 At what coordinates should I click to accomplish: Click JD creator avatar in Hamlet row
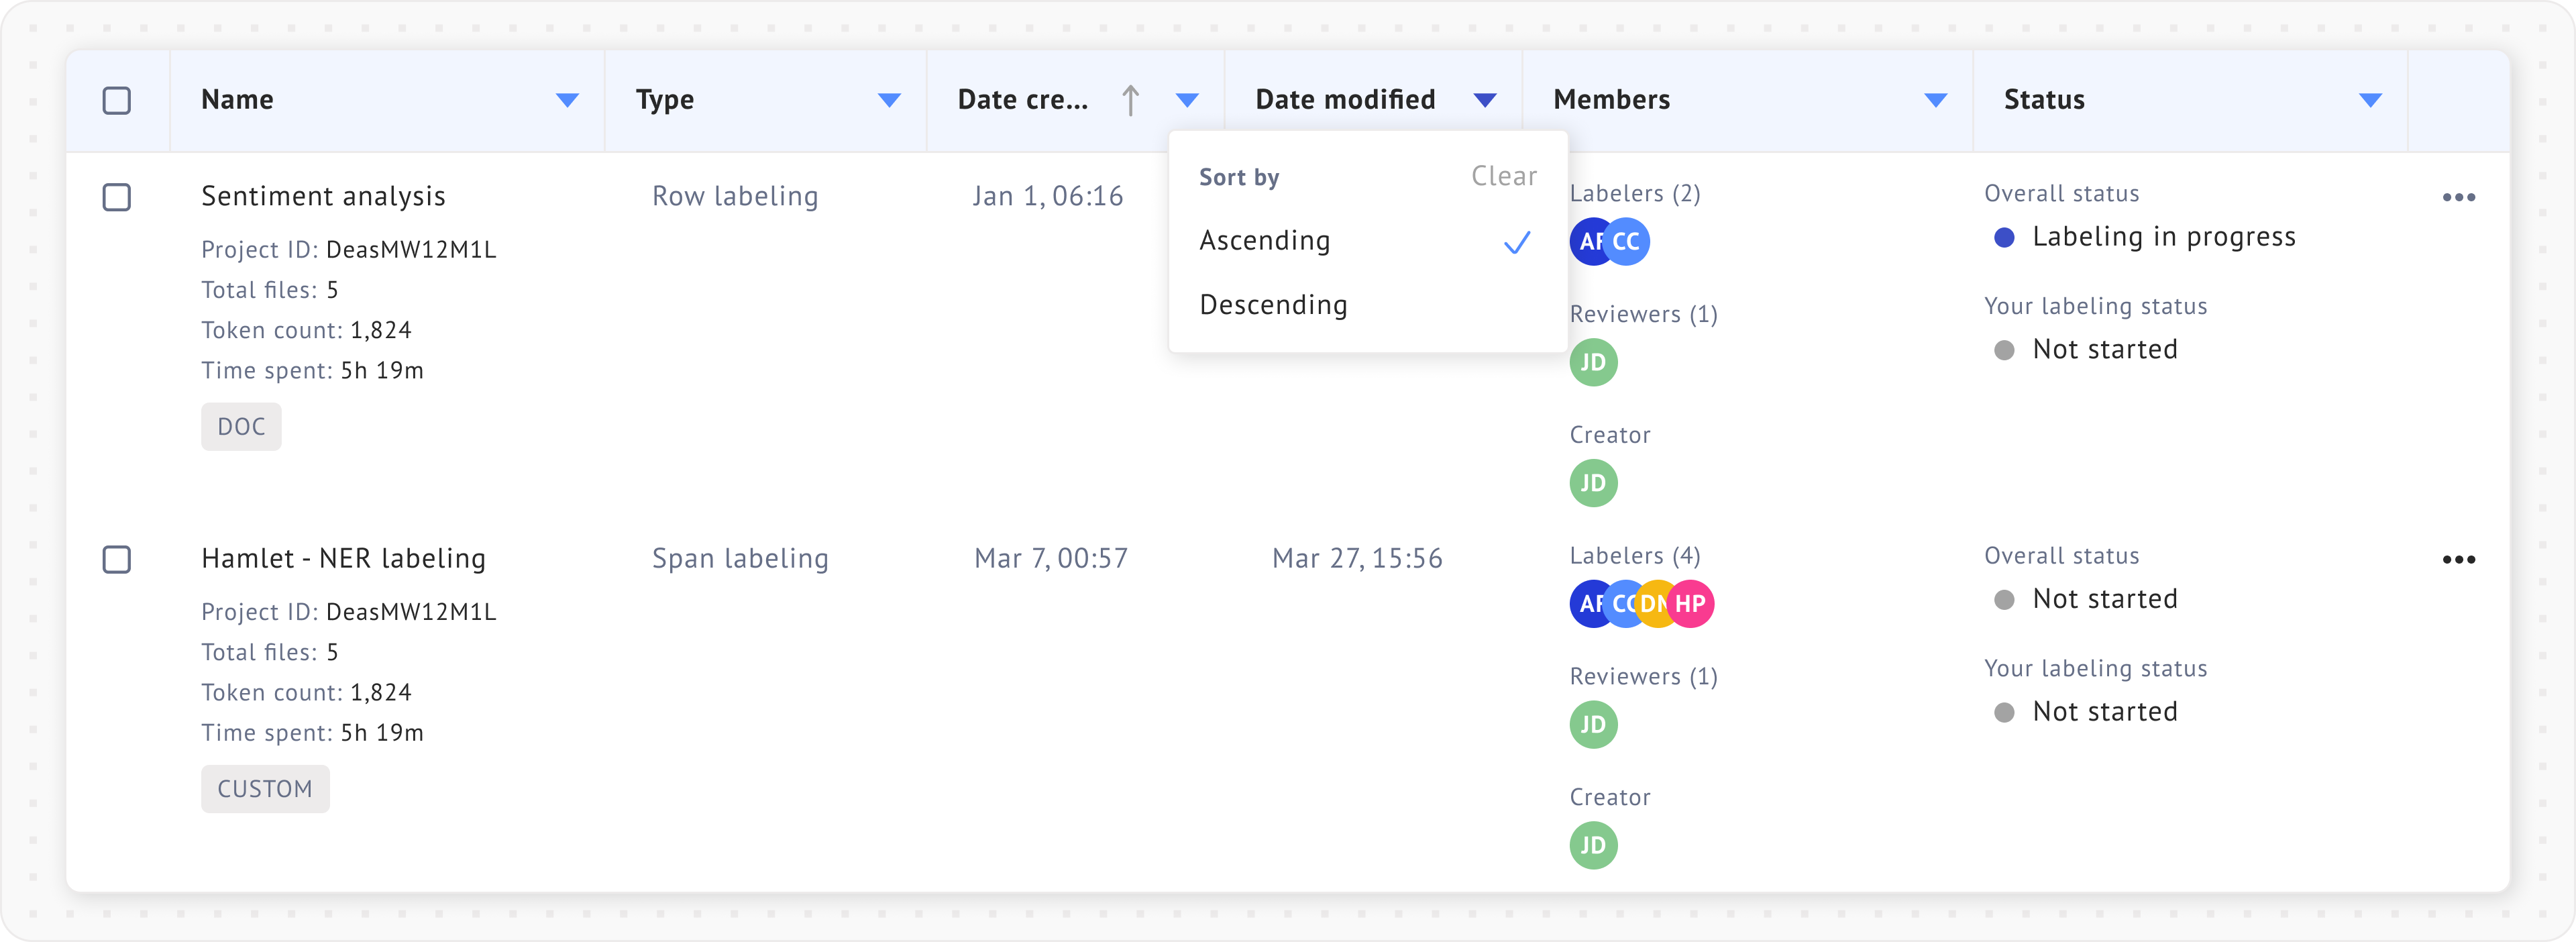coord(1593,845)
